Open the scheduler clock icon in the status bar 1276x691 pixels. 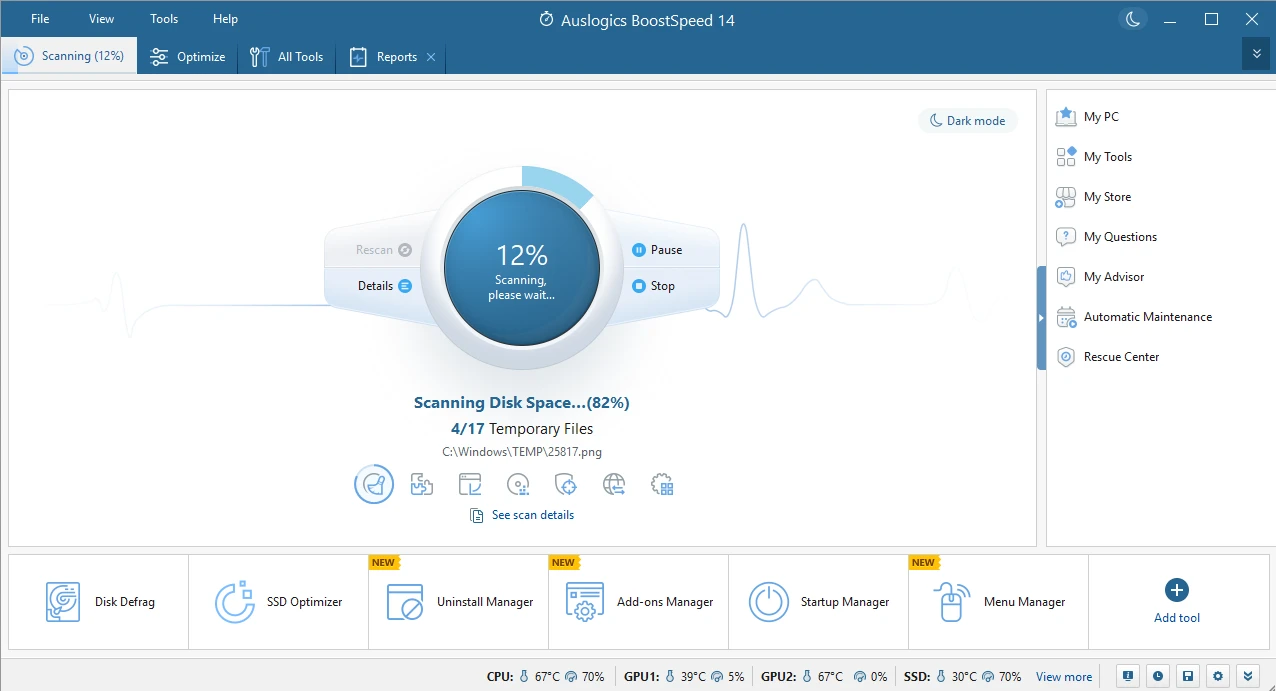coord(1157,676)
